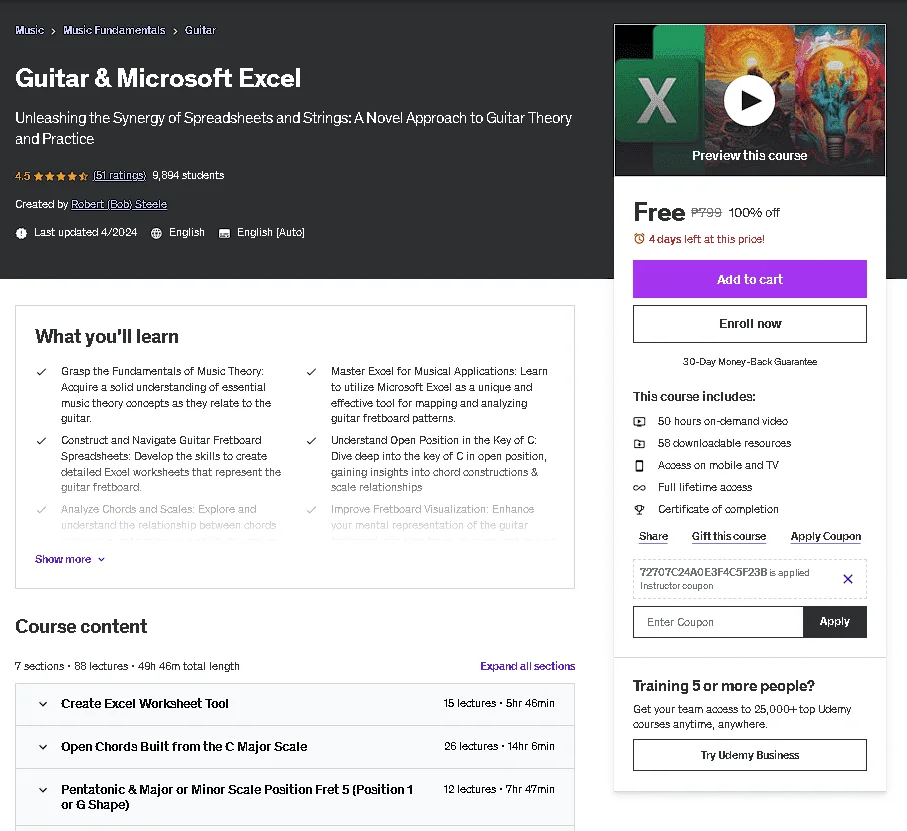Viewport: 907px width, 831px height.
Task: Click the closed captions icon
Action: pyautogui.click(x=224, y=233)
